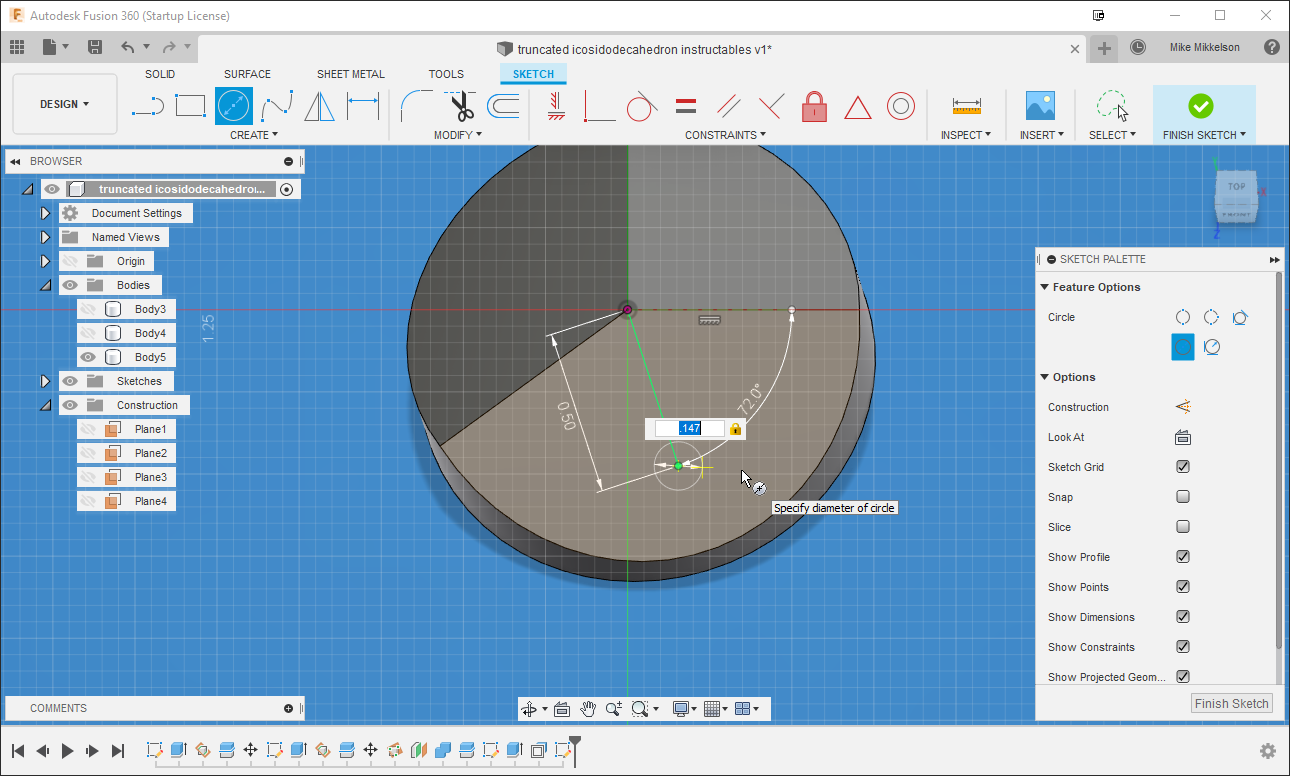Viewport: 1290px width, 776px height.
Task: Toggle visibility of Body5
Action: (x=87, y=356)
